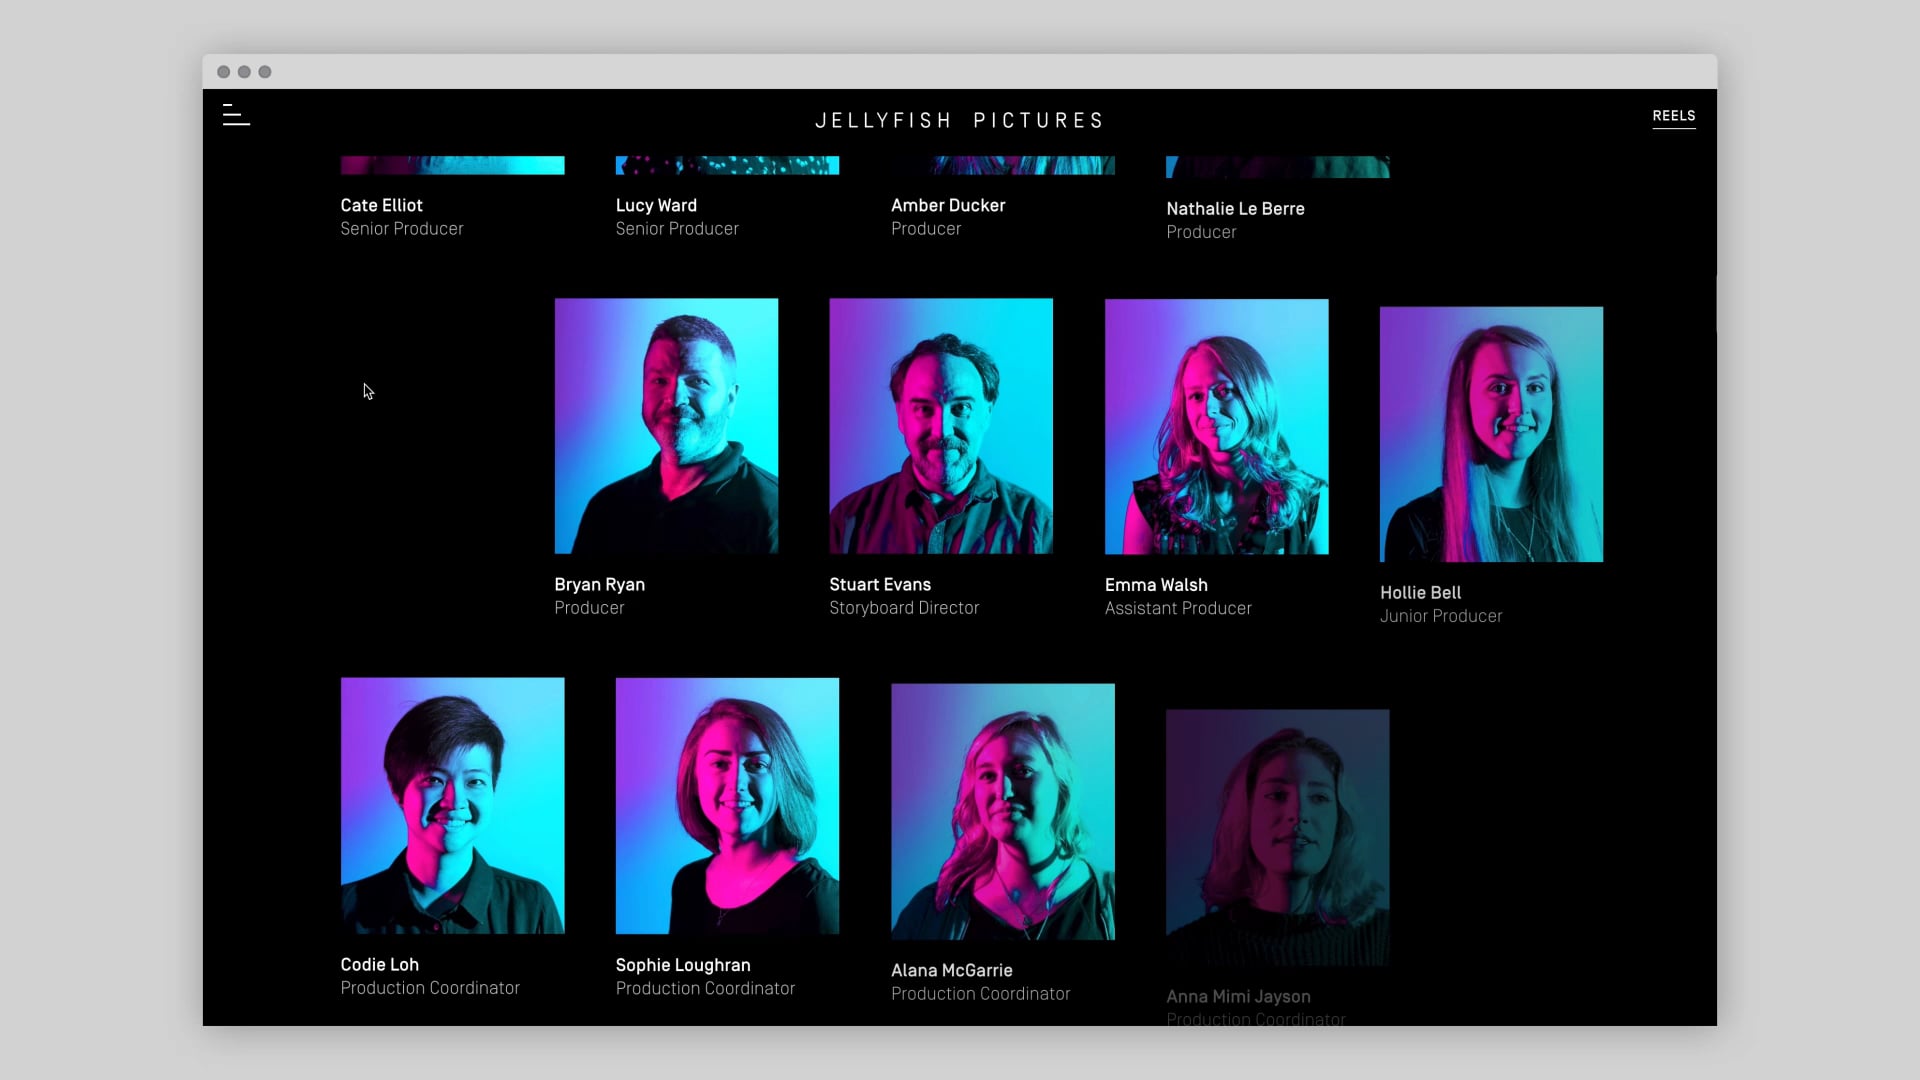Select the Sophie Loughran portrait

tap(727, 806)
